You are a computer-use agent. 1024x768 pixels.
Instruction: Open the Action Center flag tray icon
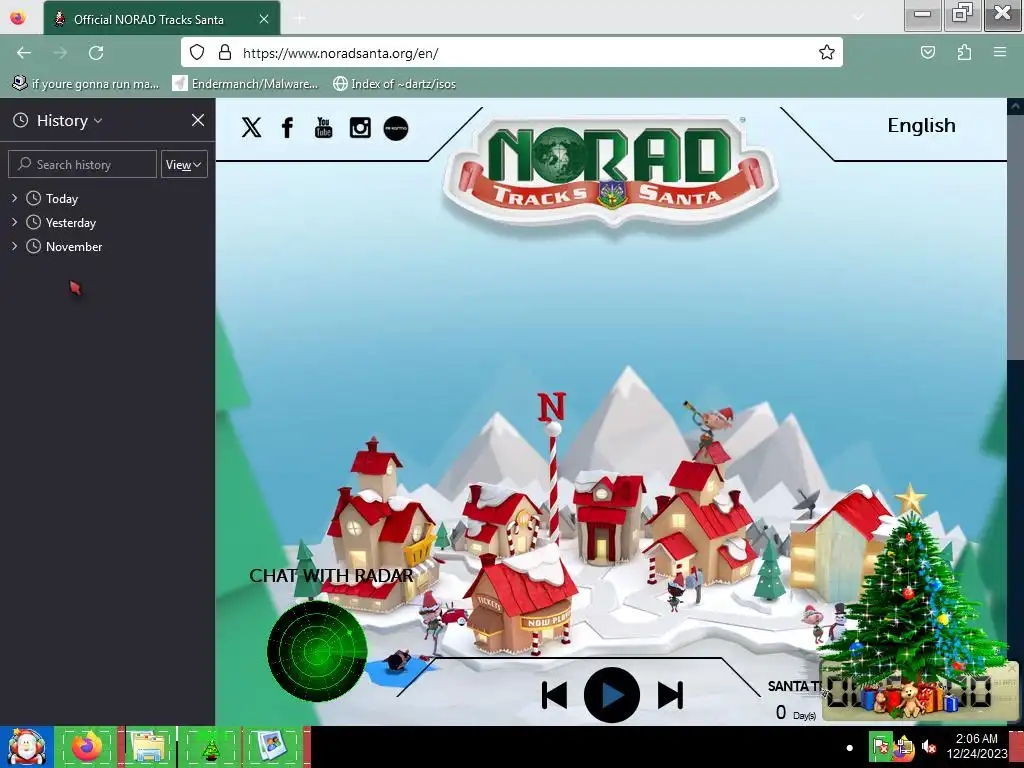point(880,746)
